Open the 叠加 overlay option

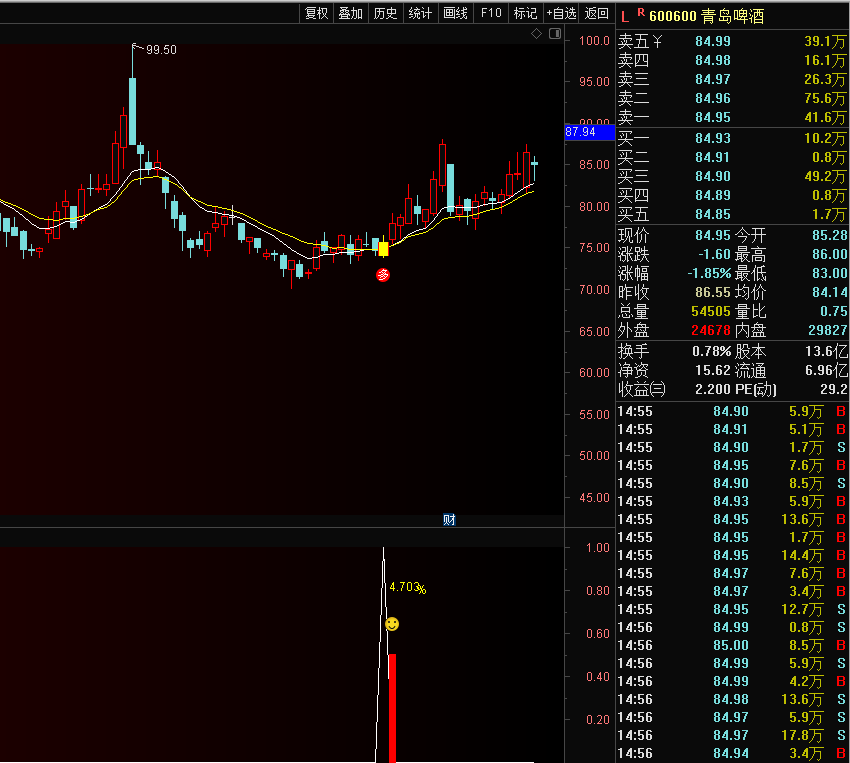point(351,13)
